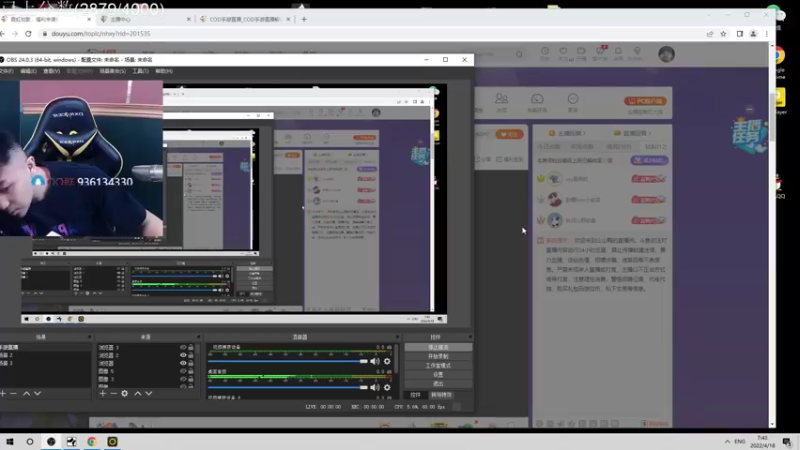Toggle visibility of 图像 3 source

pos(183,379)
